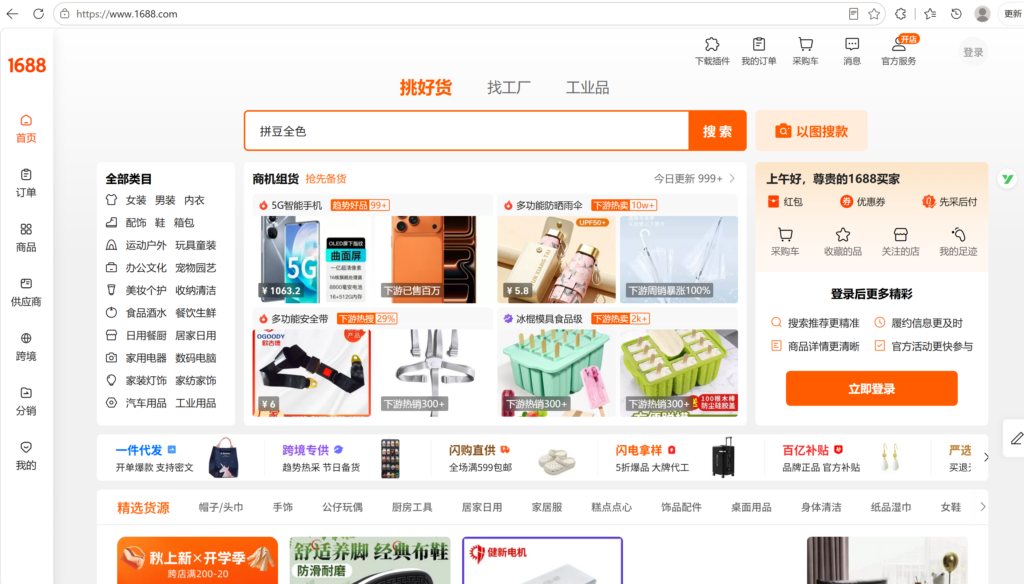Click 以图搜款 image search button

click(x=811, y=131)
